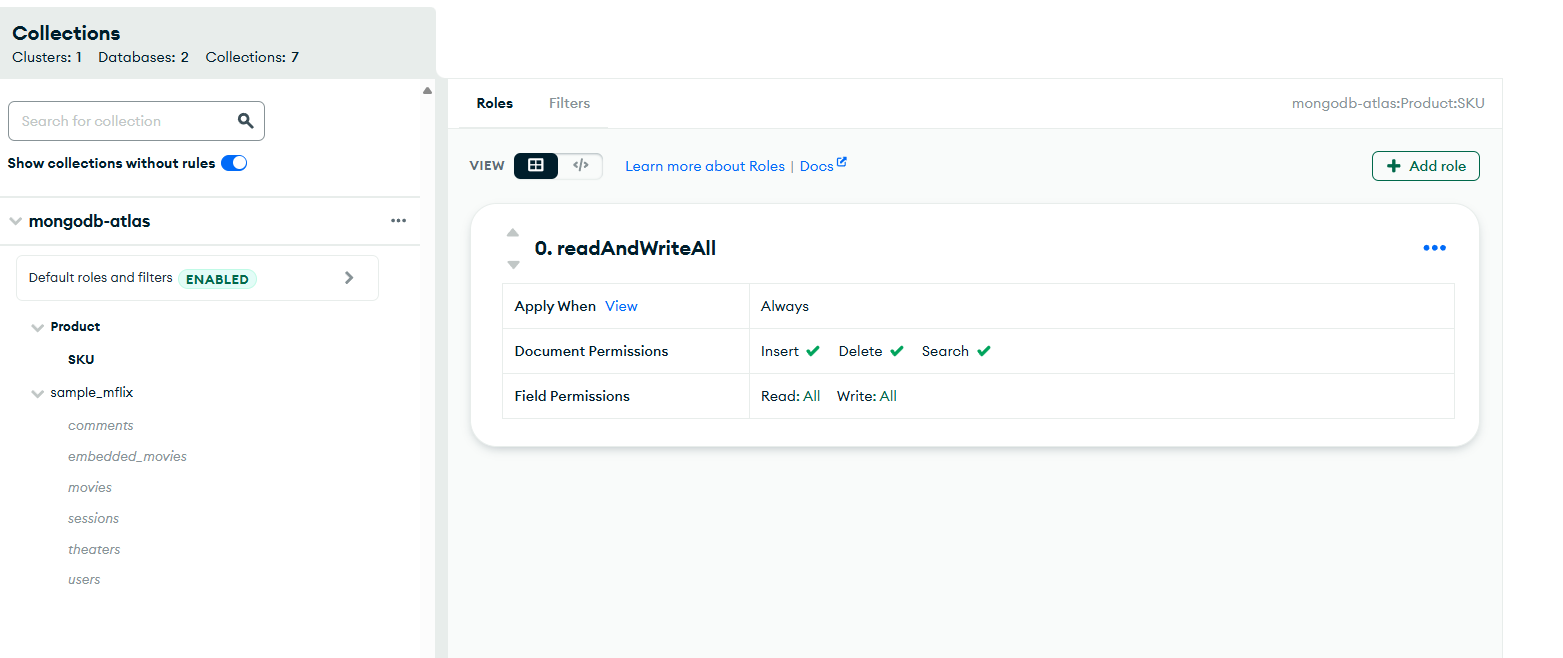1563x658 pixels.
Task: Move readAndWriteAll role down with arrow
Action: (513, 265)
